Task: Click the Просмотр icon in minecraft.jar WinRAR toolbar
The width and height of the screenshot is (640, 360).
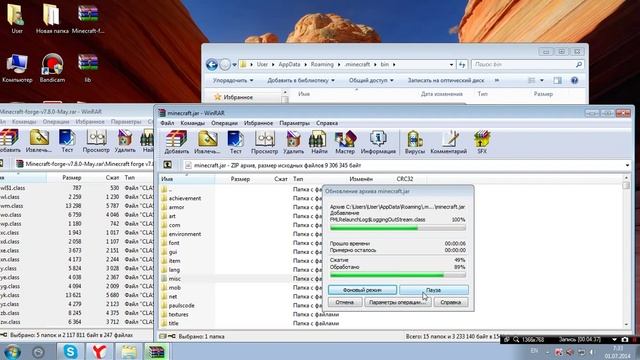Action: tap(264, 142)
